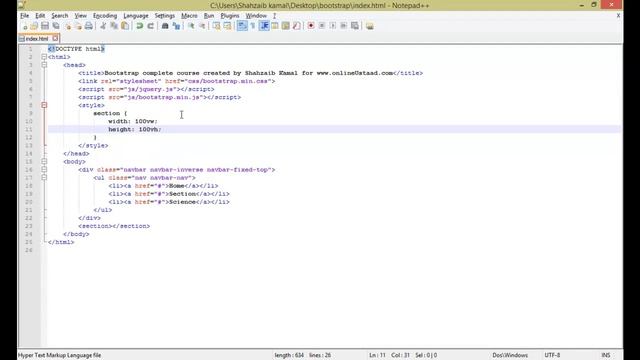Toggle the Word Wrap toolbar button

click(242, 26)
